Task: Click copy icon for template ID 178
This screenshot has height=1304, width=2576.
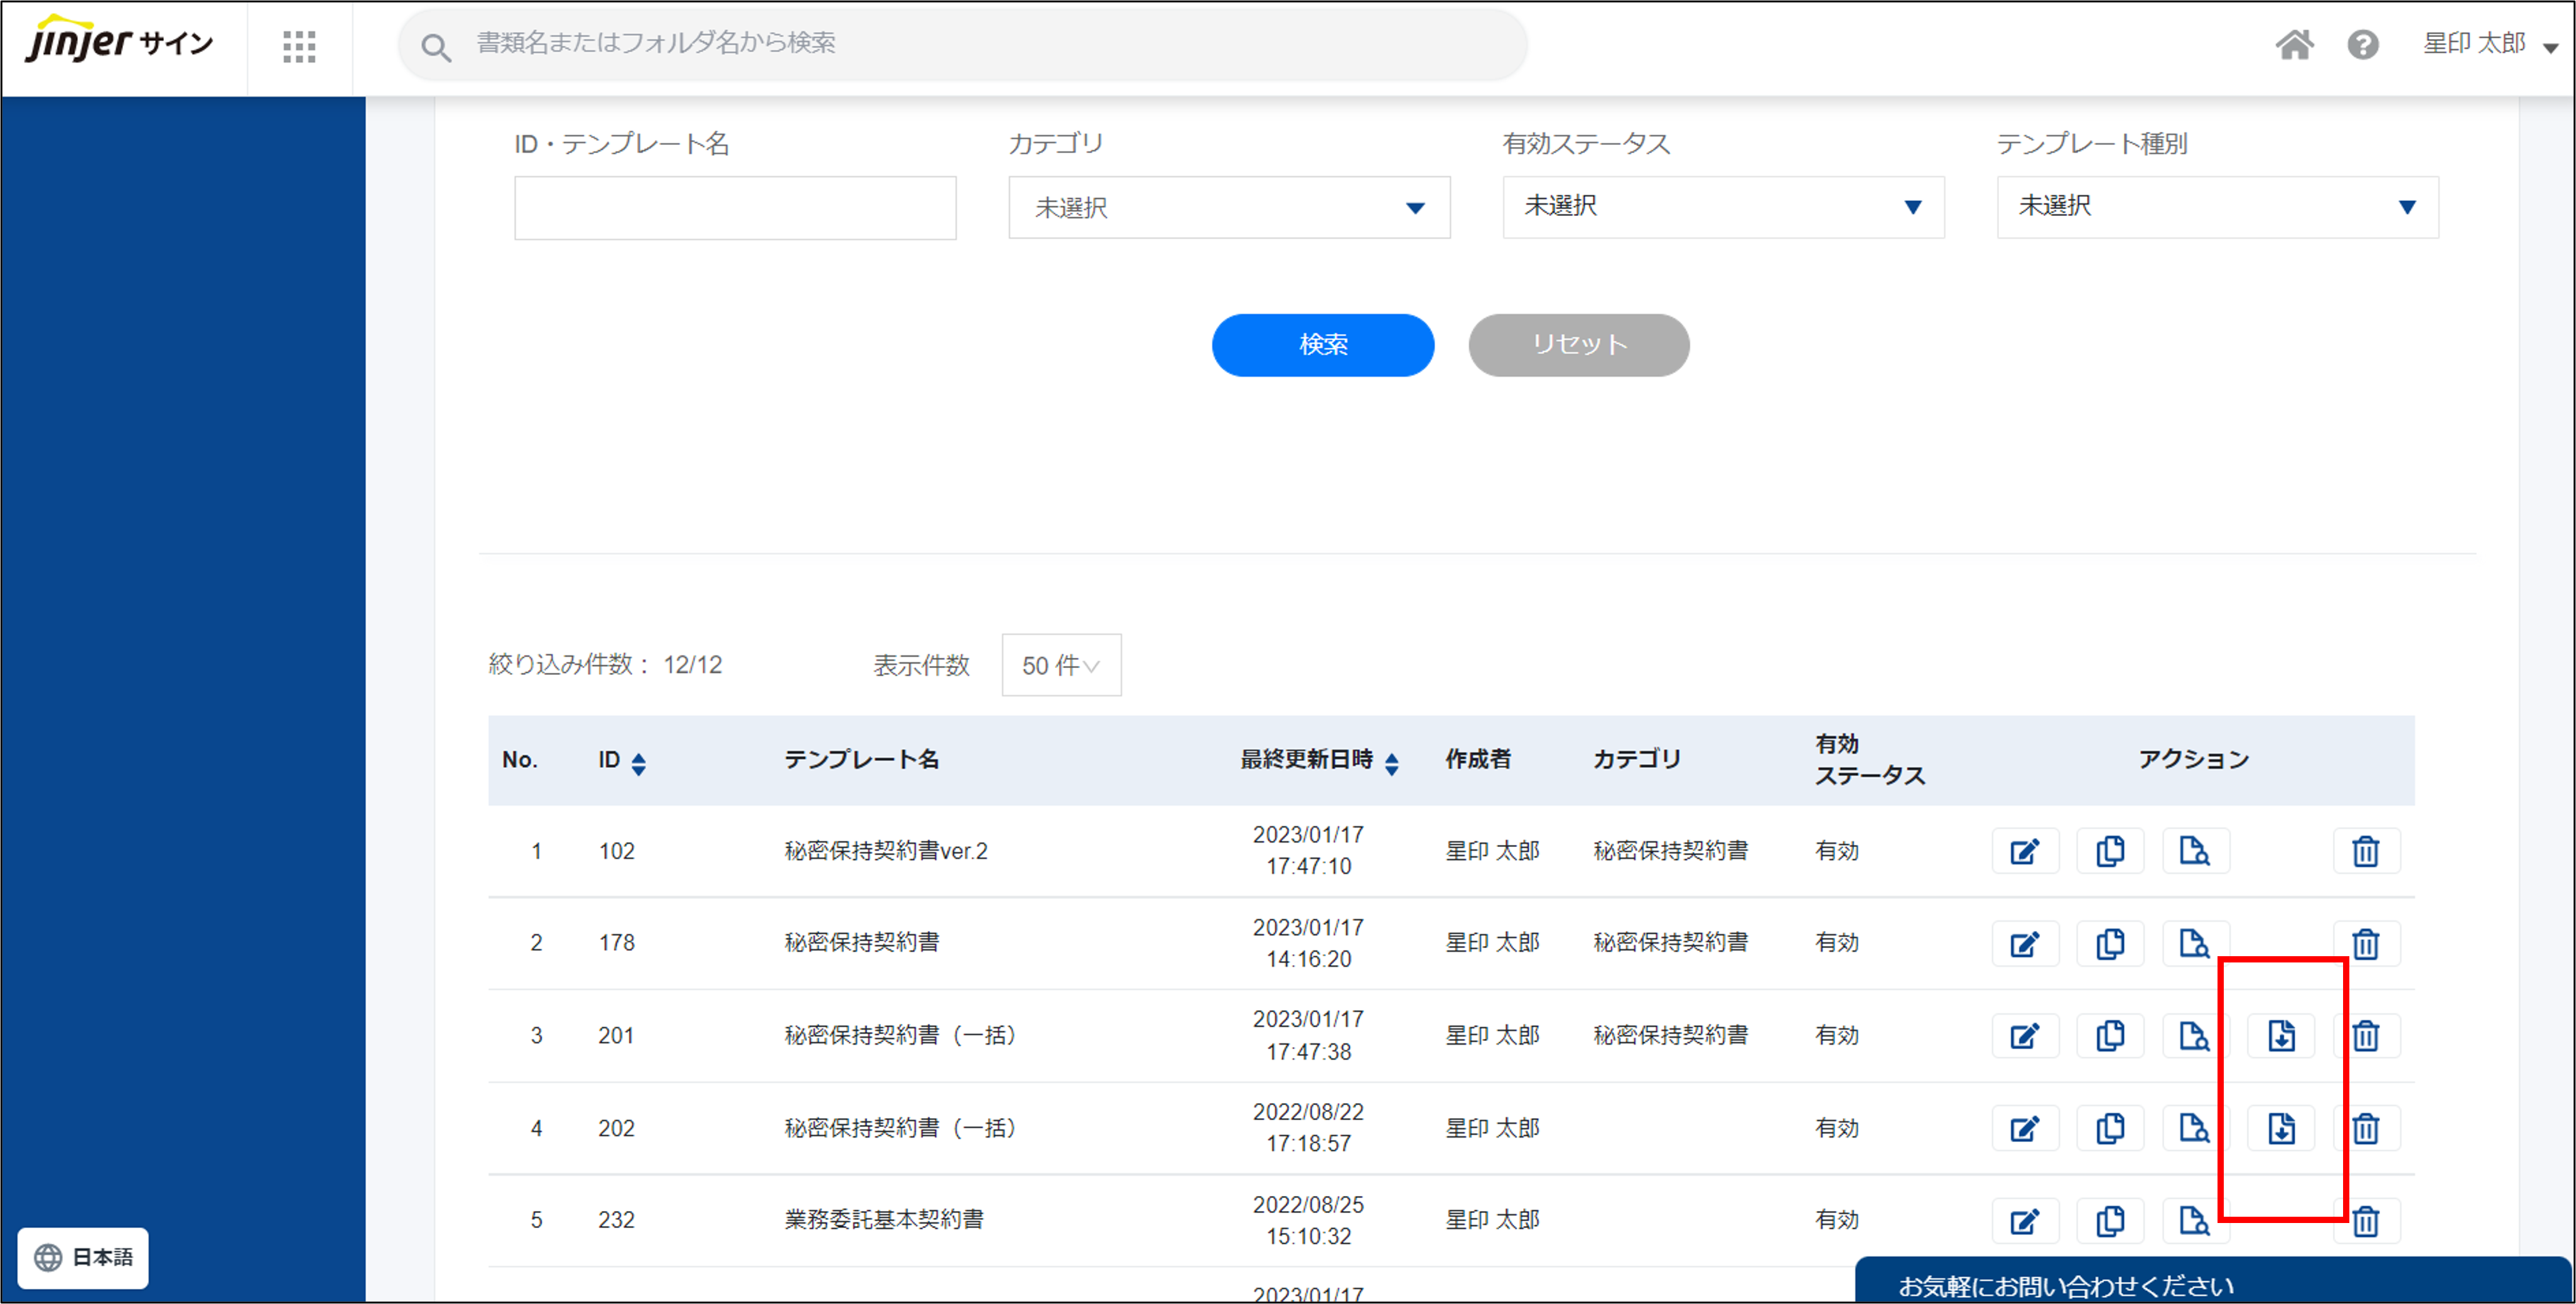Action: coord(2109,943)
